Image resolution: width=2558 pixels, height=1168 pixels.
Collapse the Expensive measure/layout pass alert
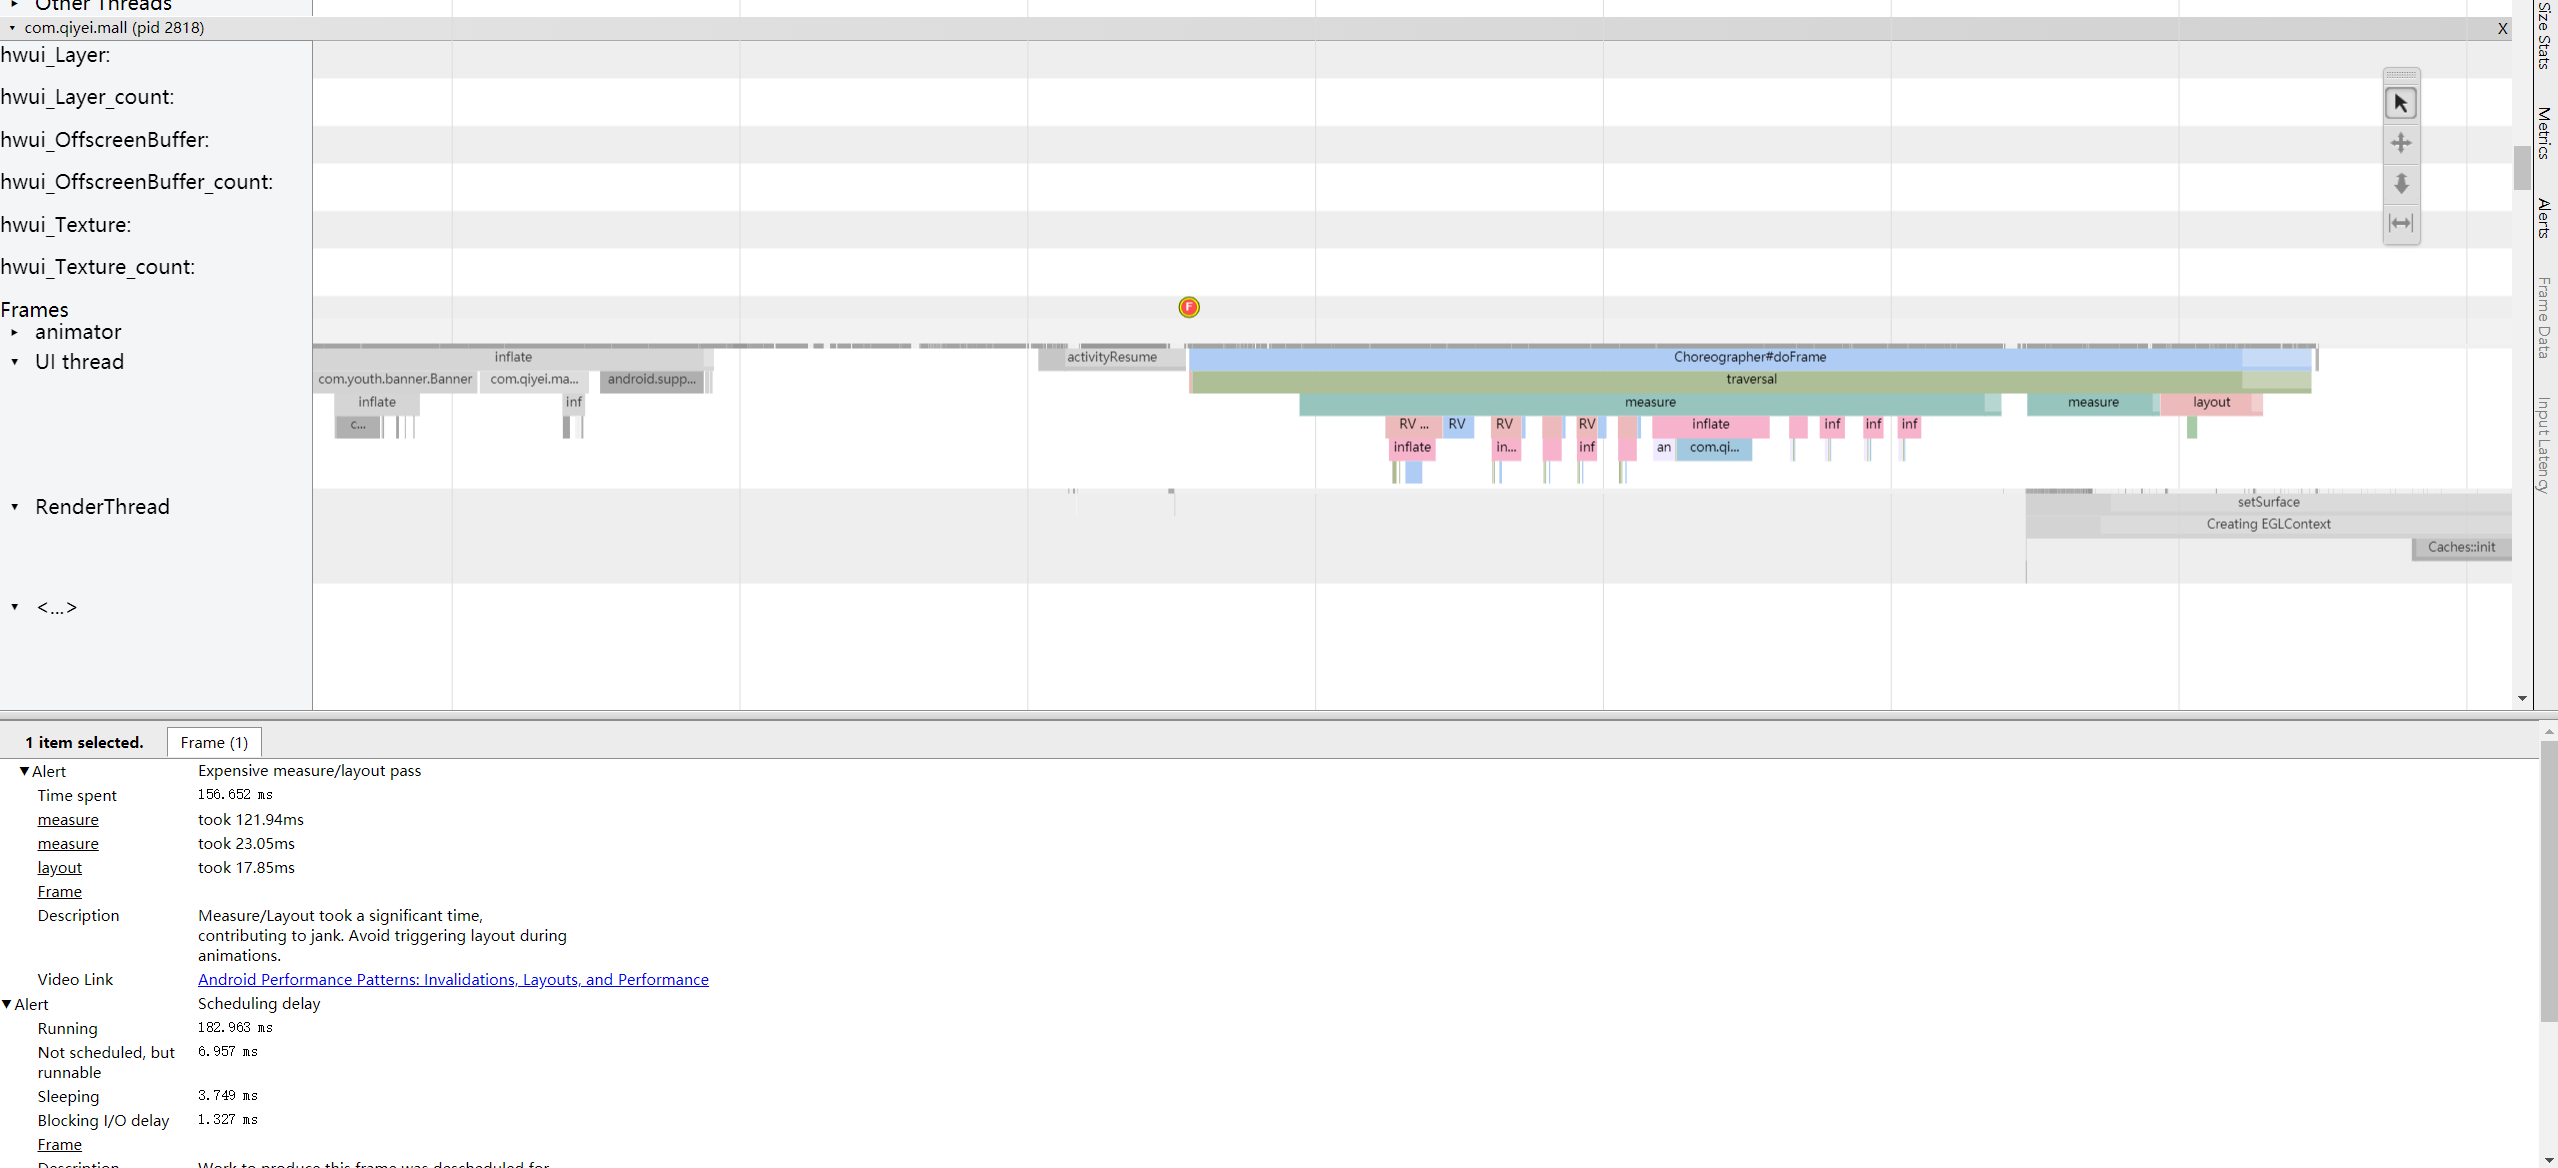(24, 771)
